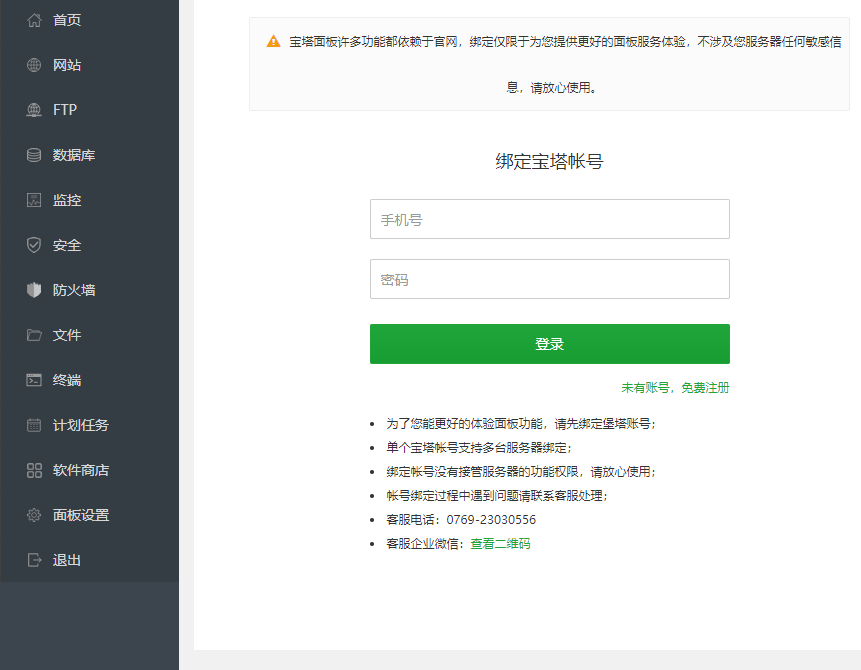Click the orange warning triangle icon
The height and width of the screenshot is (670, 861).
pos(273,41)
